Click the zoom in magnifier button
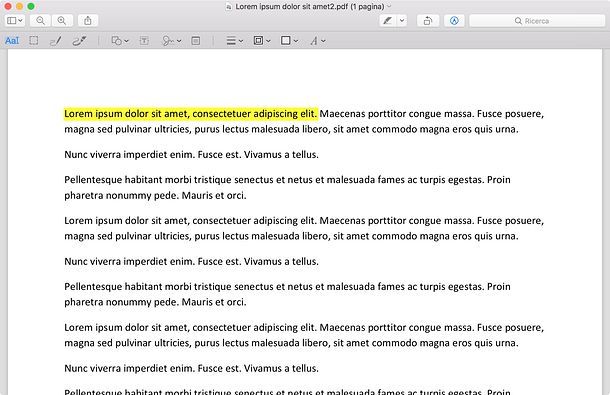This screenshot has width=610, height=395. click(x=62, y=21)
